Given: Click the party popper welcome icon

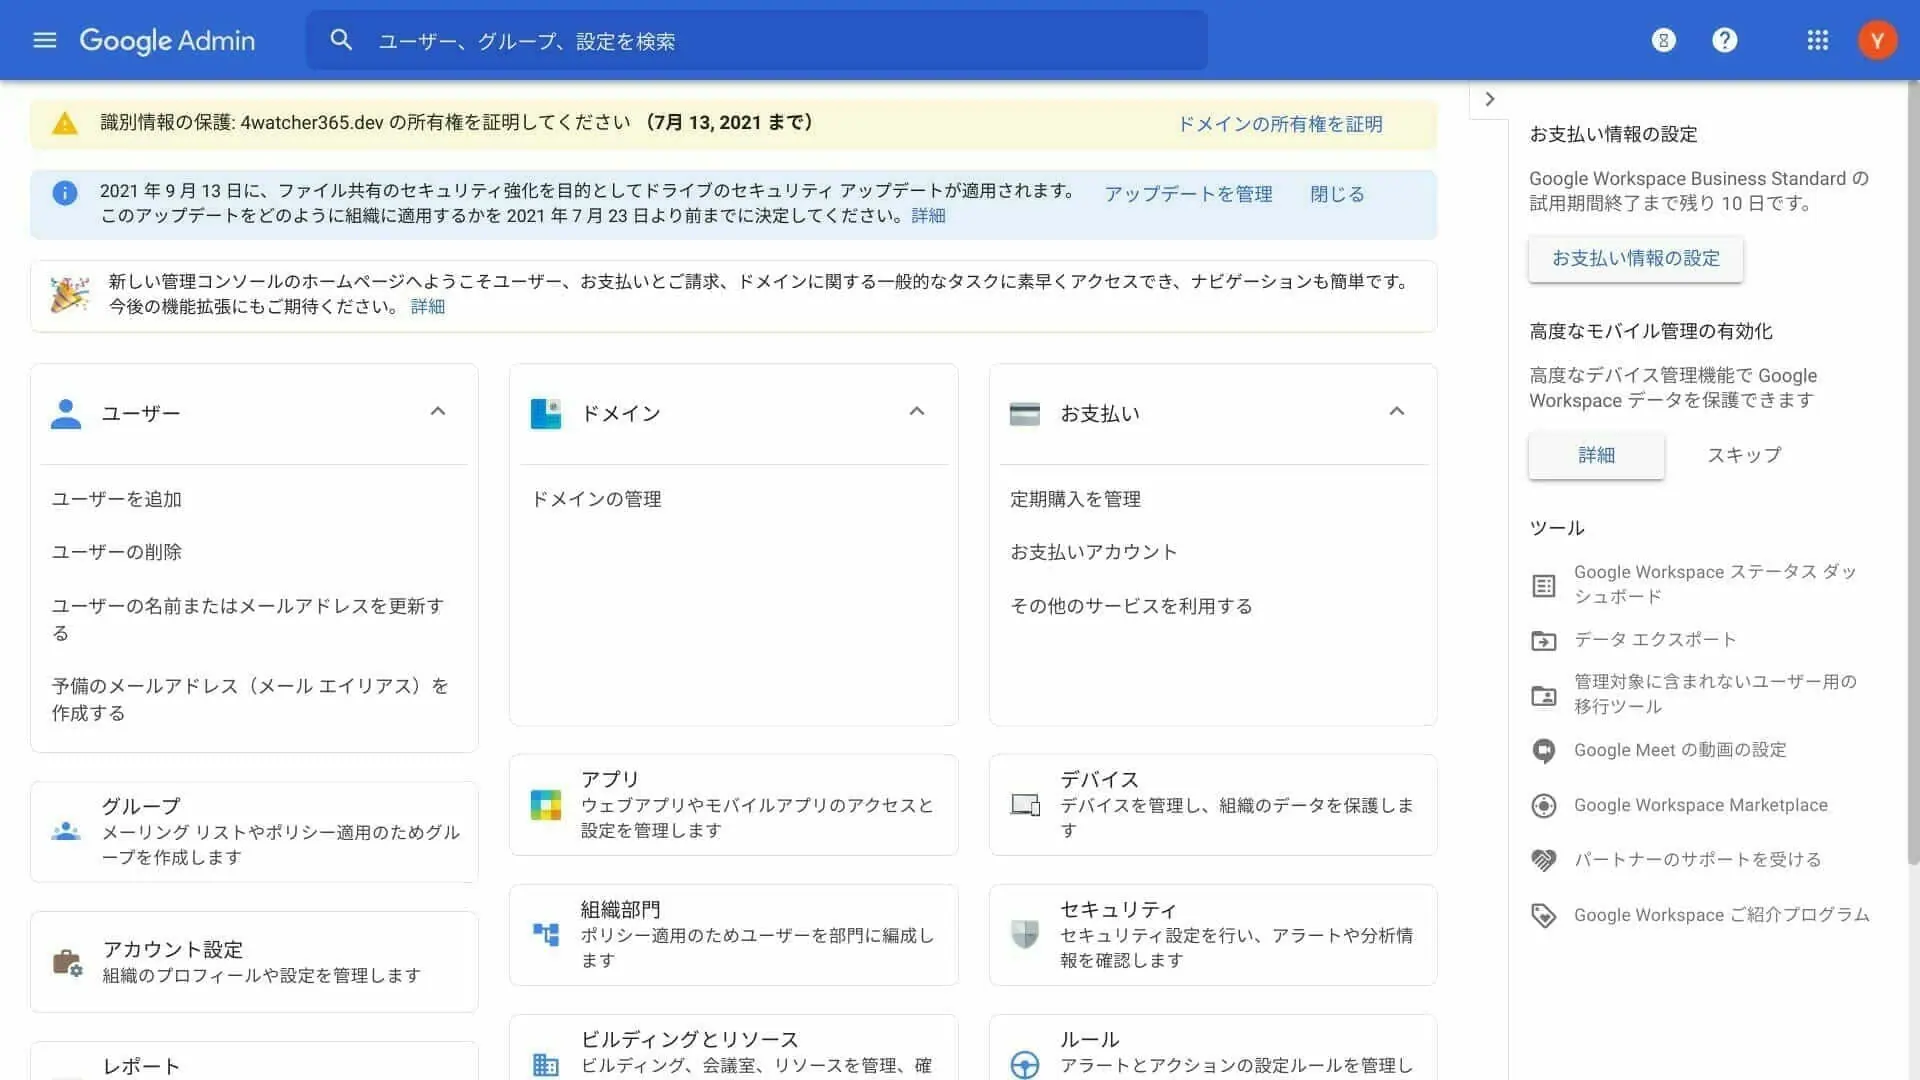Looking at the screenshot, I should pos(69,295).
